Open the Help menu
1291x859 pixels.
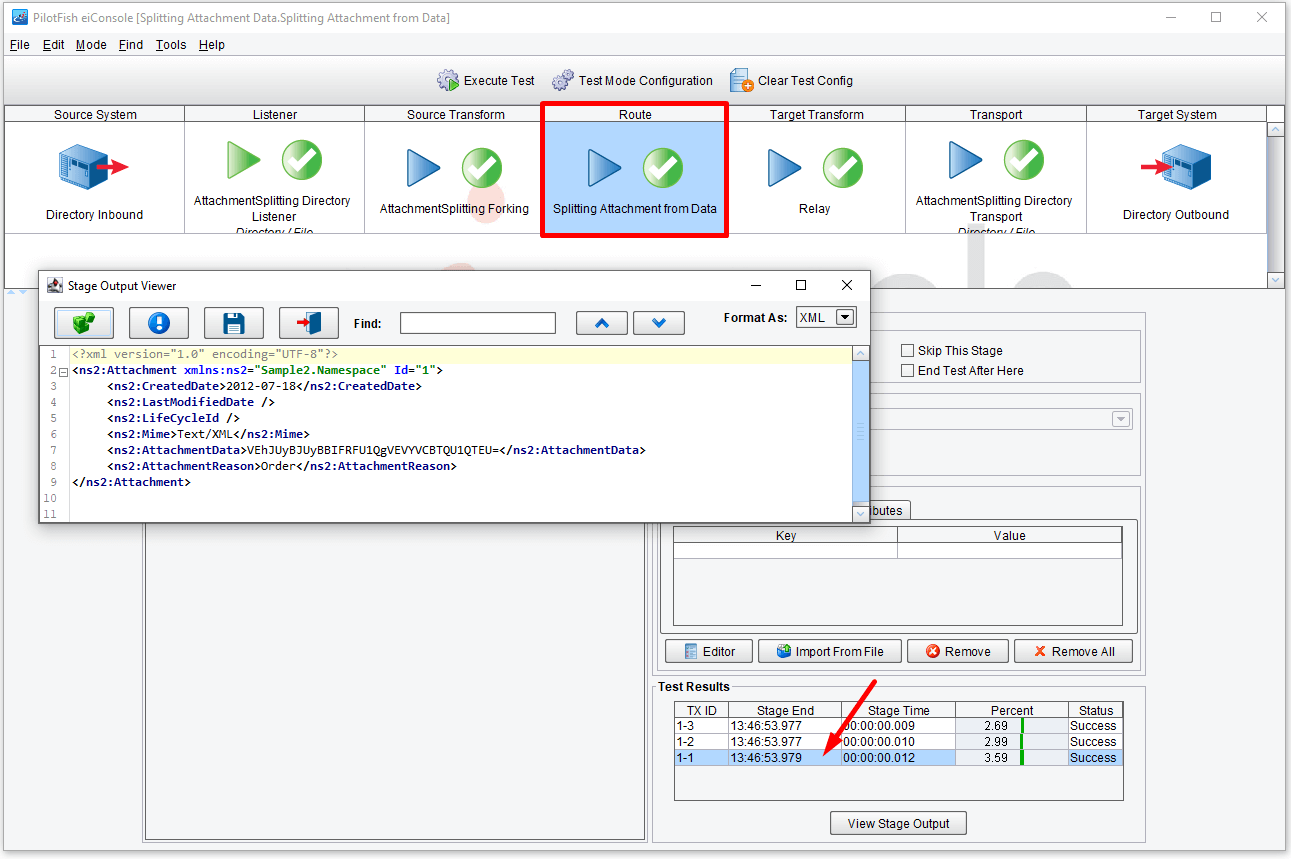click(x=212, y=45)
